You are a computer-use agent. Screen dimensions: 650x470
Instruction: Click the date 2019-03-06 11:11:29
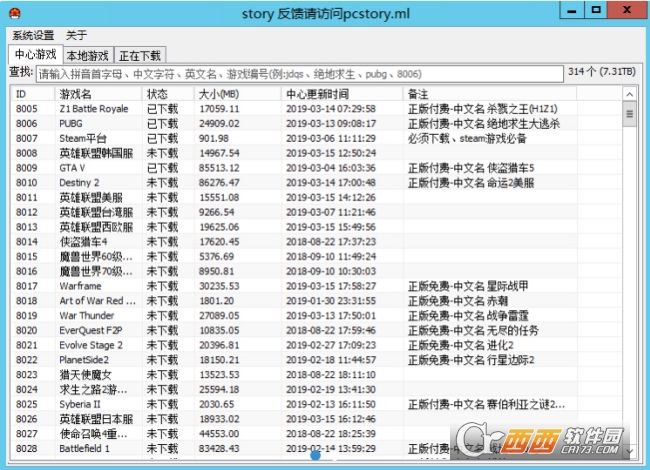[x=331, y=138]
